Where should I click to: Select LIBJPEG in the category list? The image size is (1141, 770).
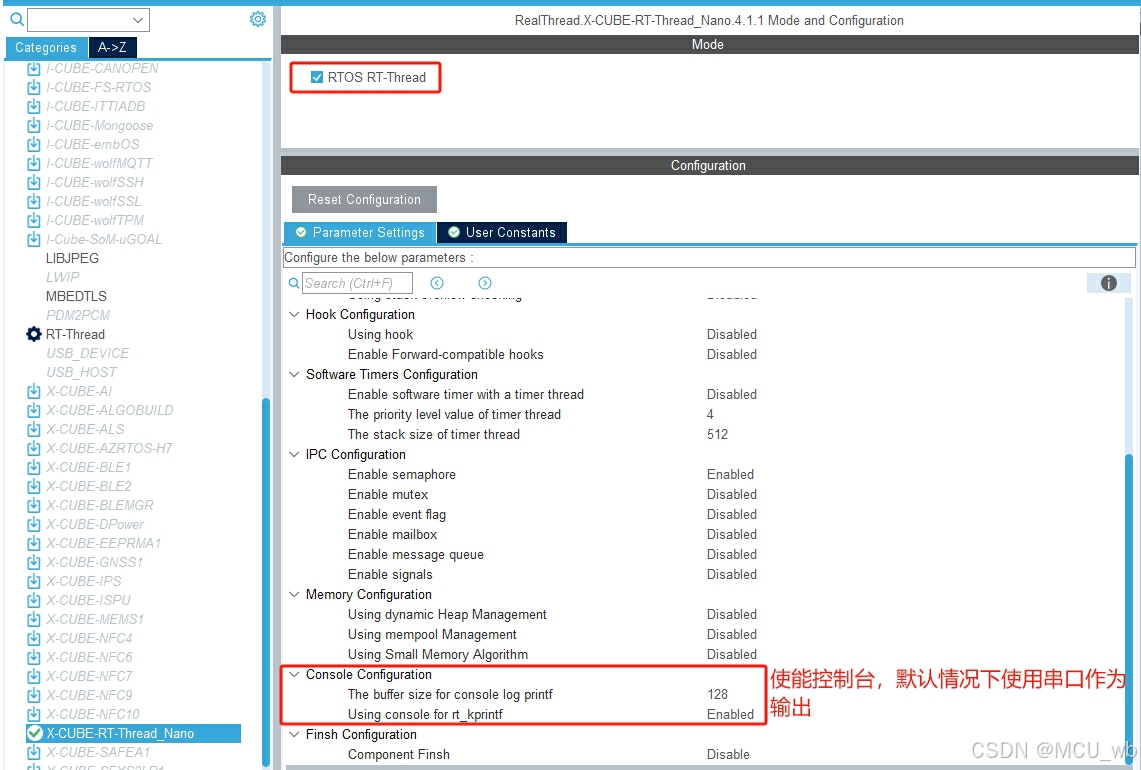click(72, 258)
